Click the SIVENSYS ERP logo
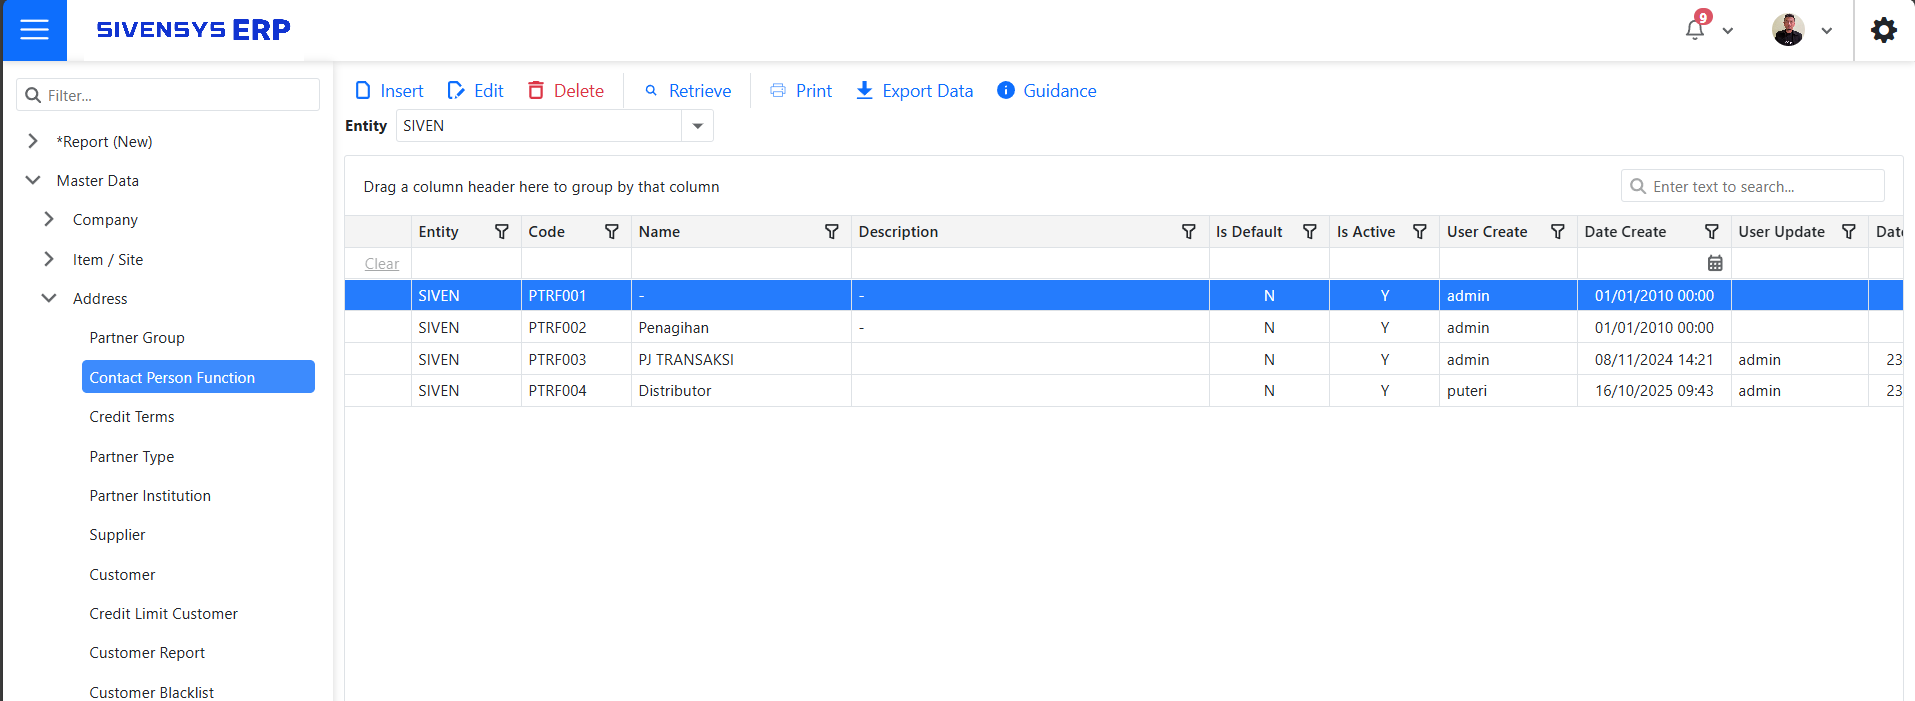1915x701 pixels. [193, 30]
